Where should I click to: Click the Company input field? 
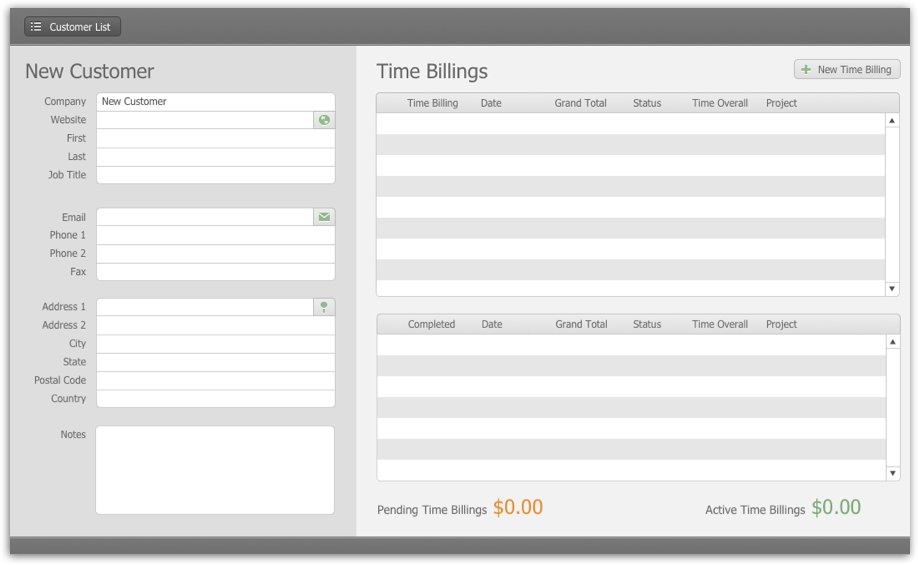click(215, 101)
